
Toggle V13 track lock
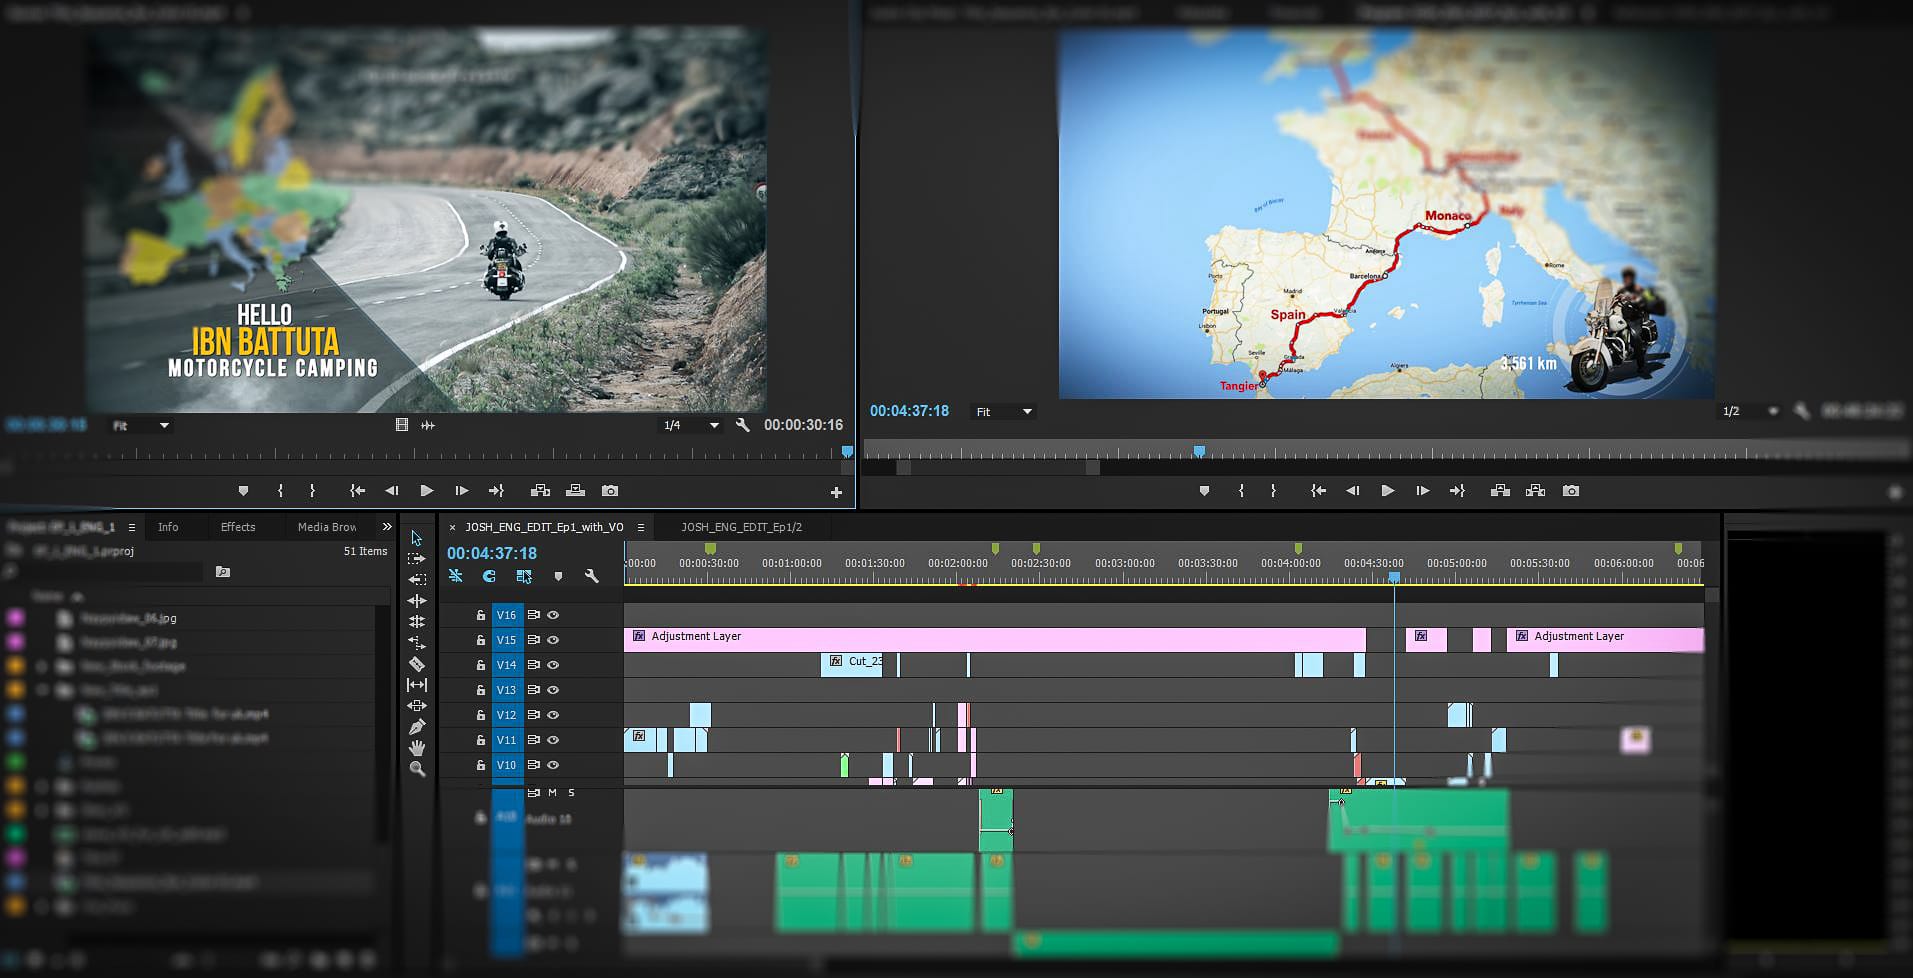tap(481, 690)
